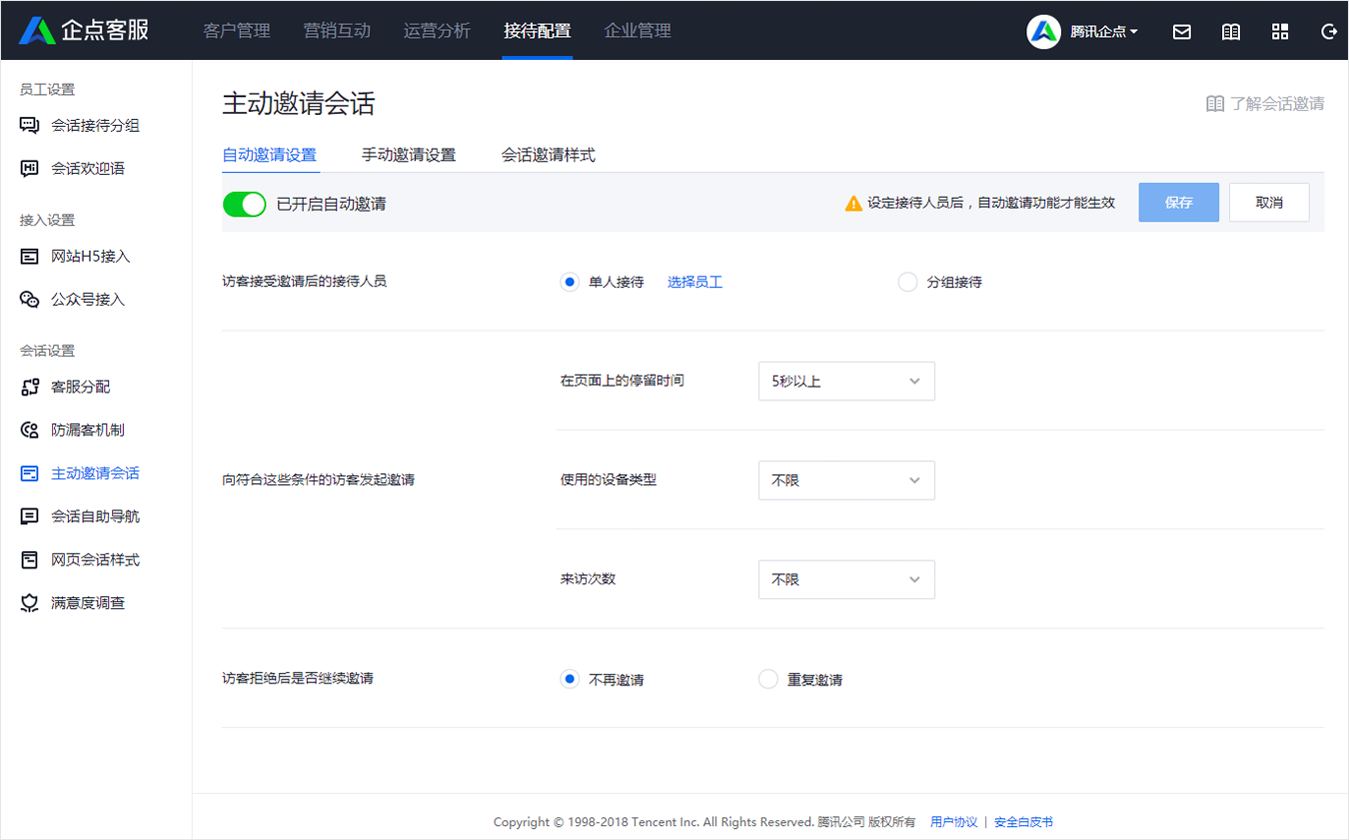
Task: Click the blue 保存 button
Action: click(x=1178, y=202)
